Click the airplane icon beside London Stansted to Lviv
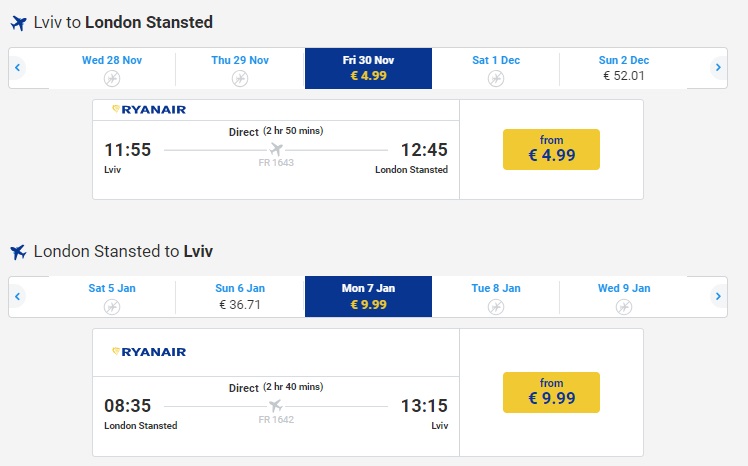Screen dimensions: 748x466 click(x=18, y=252)
